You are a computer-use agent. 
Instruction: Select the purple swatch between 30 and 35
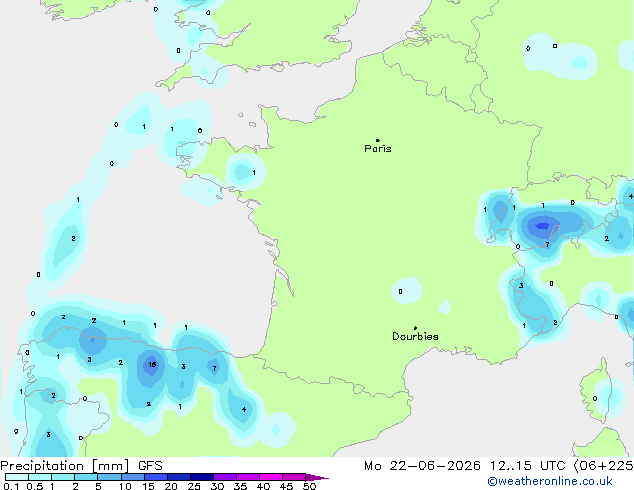point(225,477)
